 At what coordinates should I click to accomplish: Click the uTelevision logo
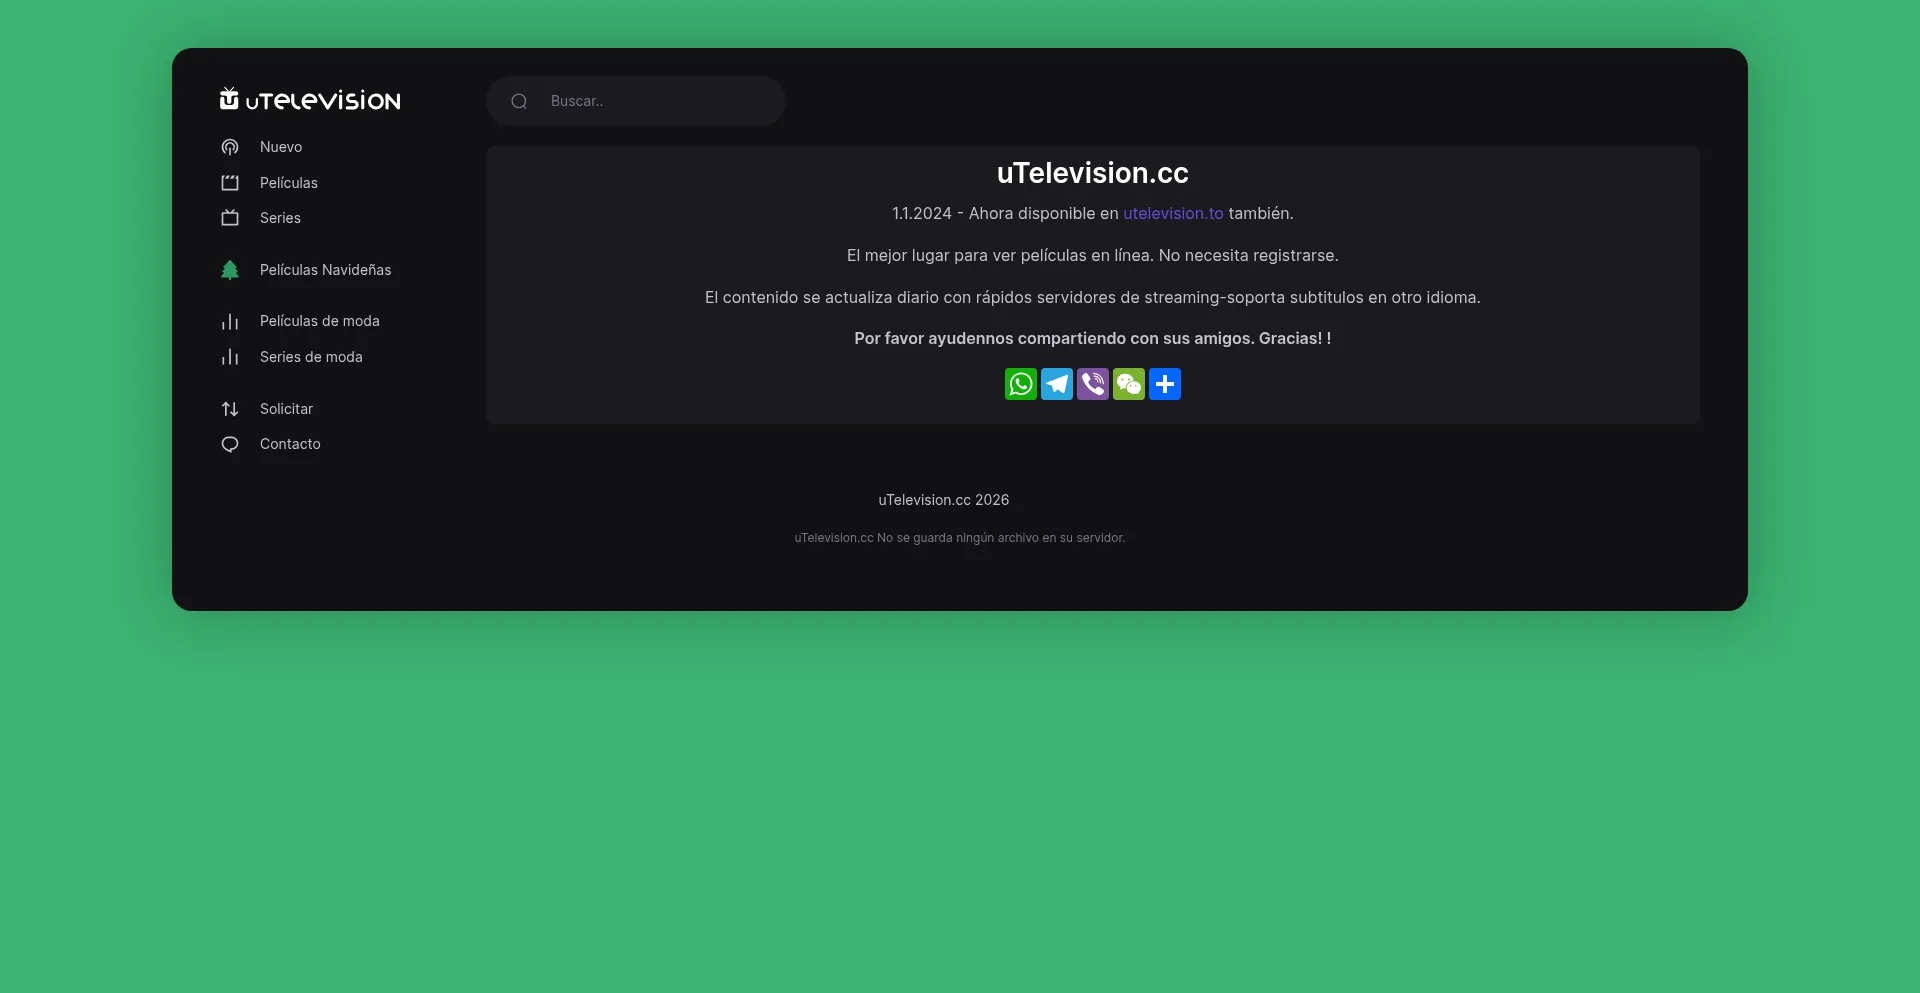pos(310,99)
